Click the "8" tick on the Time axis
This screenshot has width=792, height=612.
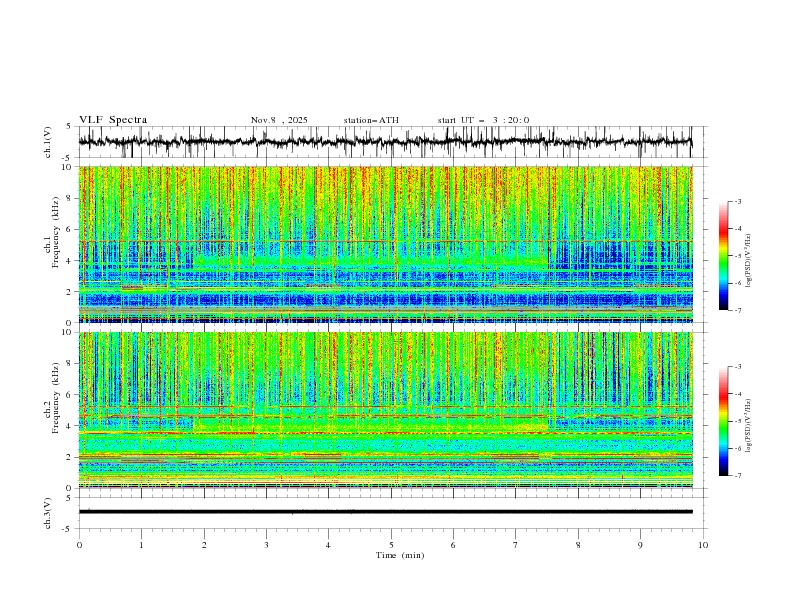[578, 545]
